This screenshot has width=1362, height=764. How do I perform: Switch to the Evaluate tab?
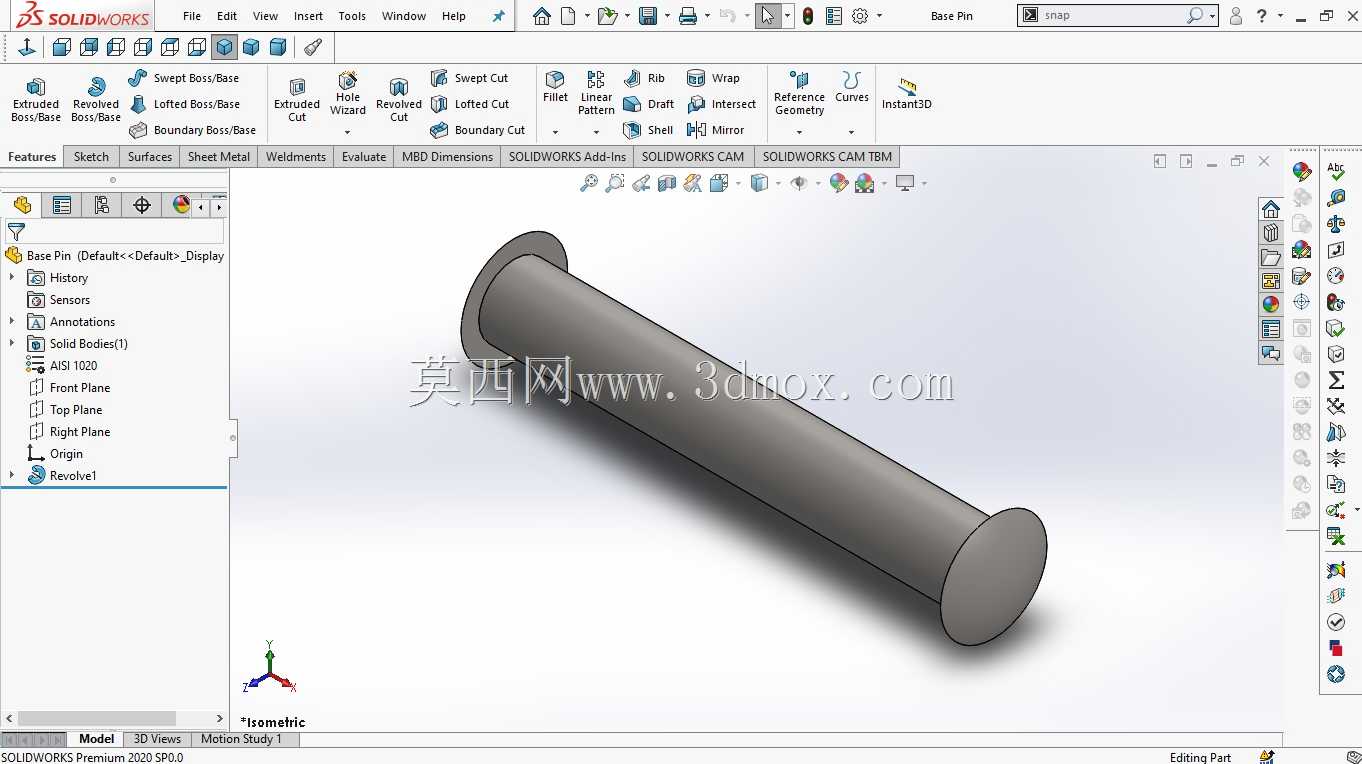pyautogui.click(x=364, y=157)
